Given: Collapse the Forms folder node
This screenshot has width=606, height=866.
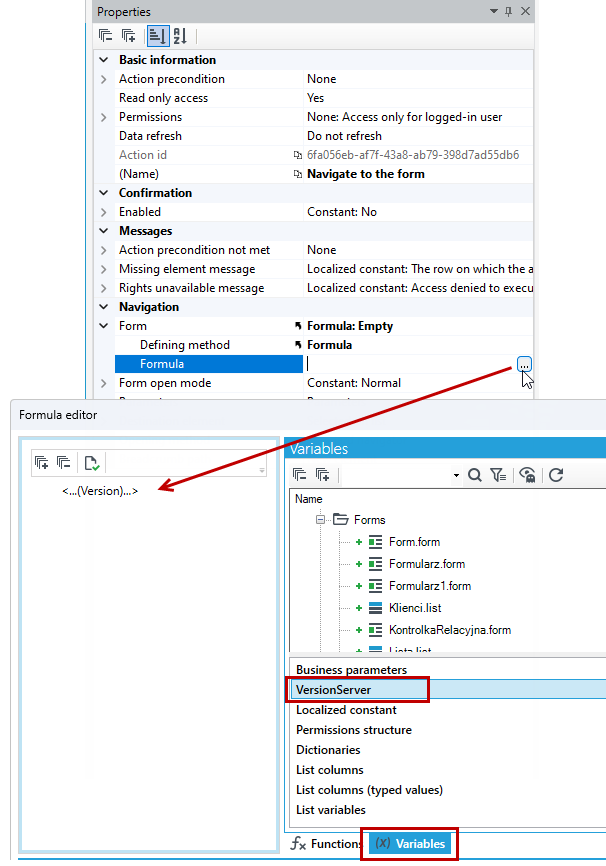Looking at the screenshot, I should click(320, 520).
